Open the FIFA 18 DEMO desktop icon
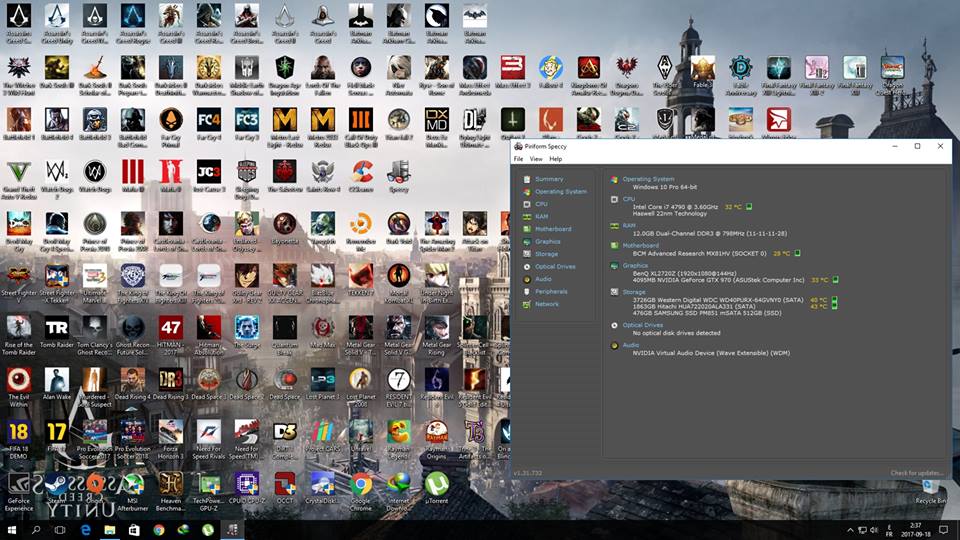Screen dimensions: 960x540 [x=19, y=439]
